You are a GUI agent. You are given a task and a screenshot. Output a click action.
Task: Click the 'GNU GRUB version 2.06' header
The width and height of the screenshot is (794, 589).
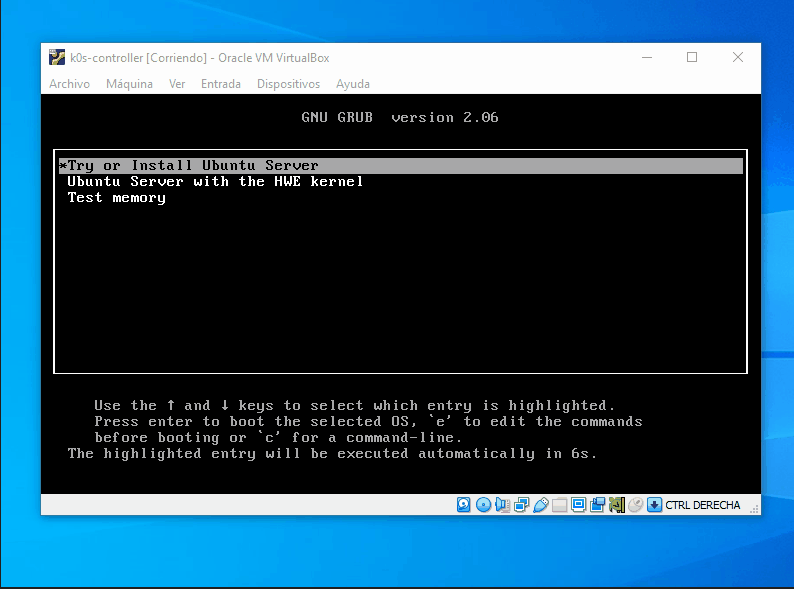[x=400, y=117]
